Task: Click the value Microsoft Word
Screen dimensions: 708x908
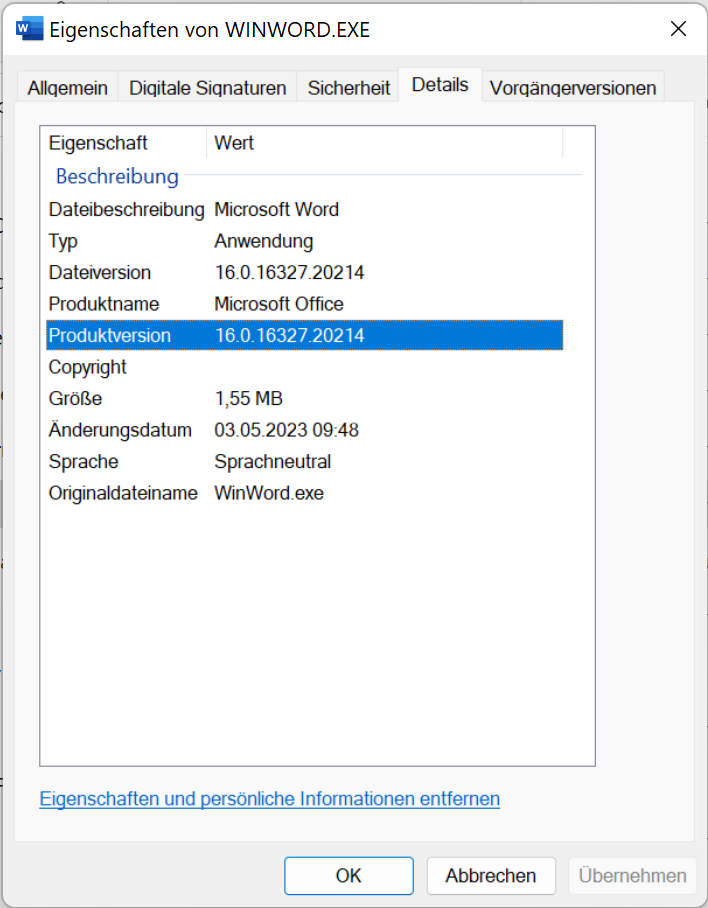Action: 276,209
